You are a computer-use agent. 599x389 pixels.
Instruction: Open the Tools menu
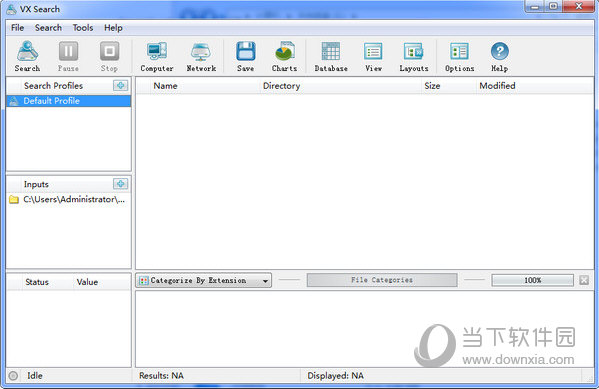point(83,28)
